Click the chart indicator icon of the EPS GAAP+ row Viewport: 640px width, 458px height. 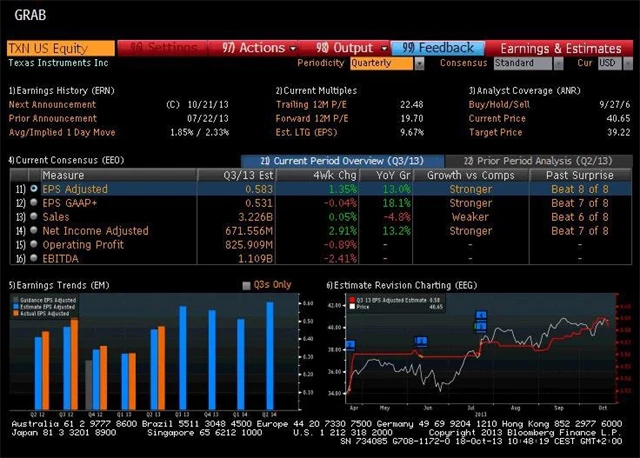35,203
